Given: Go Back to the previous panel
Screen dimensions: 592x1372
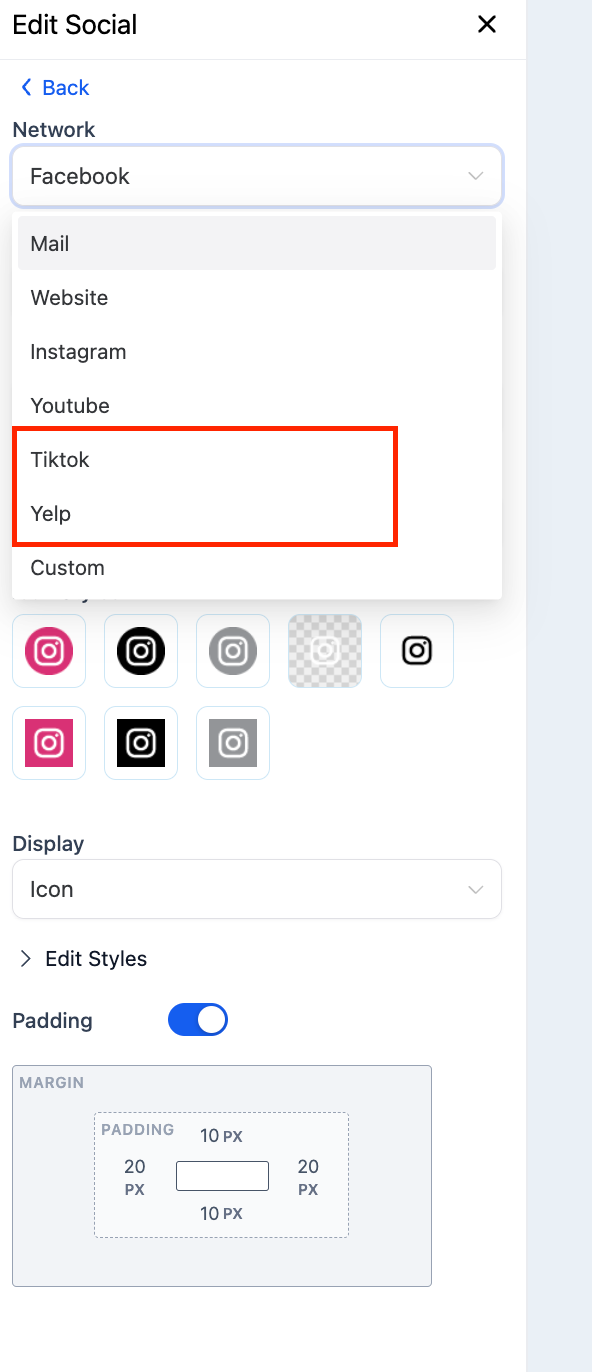Looking at the screenshot, I should pos(55,88).
